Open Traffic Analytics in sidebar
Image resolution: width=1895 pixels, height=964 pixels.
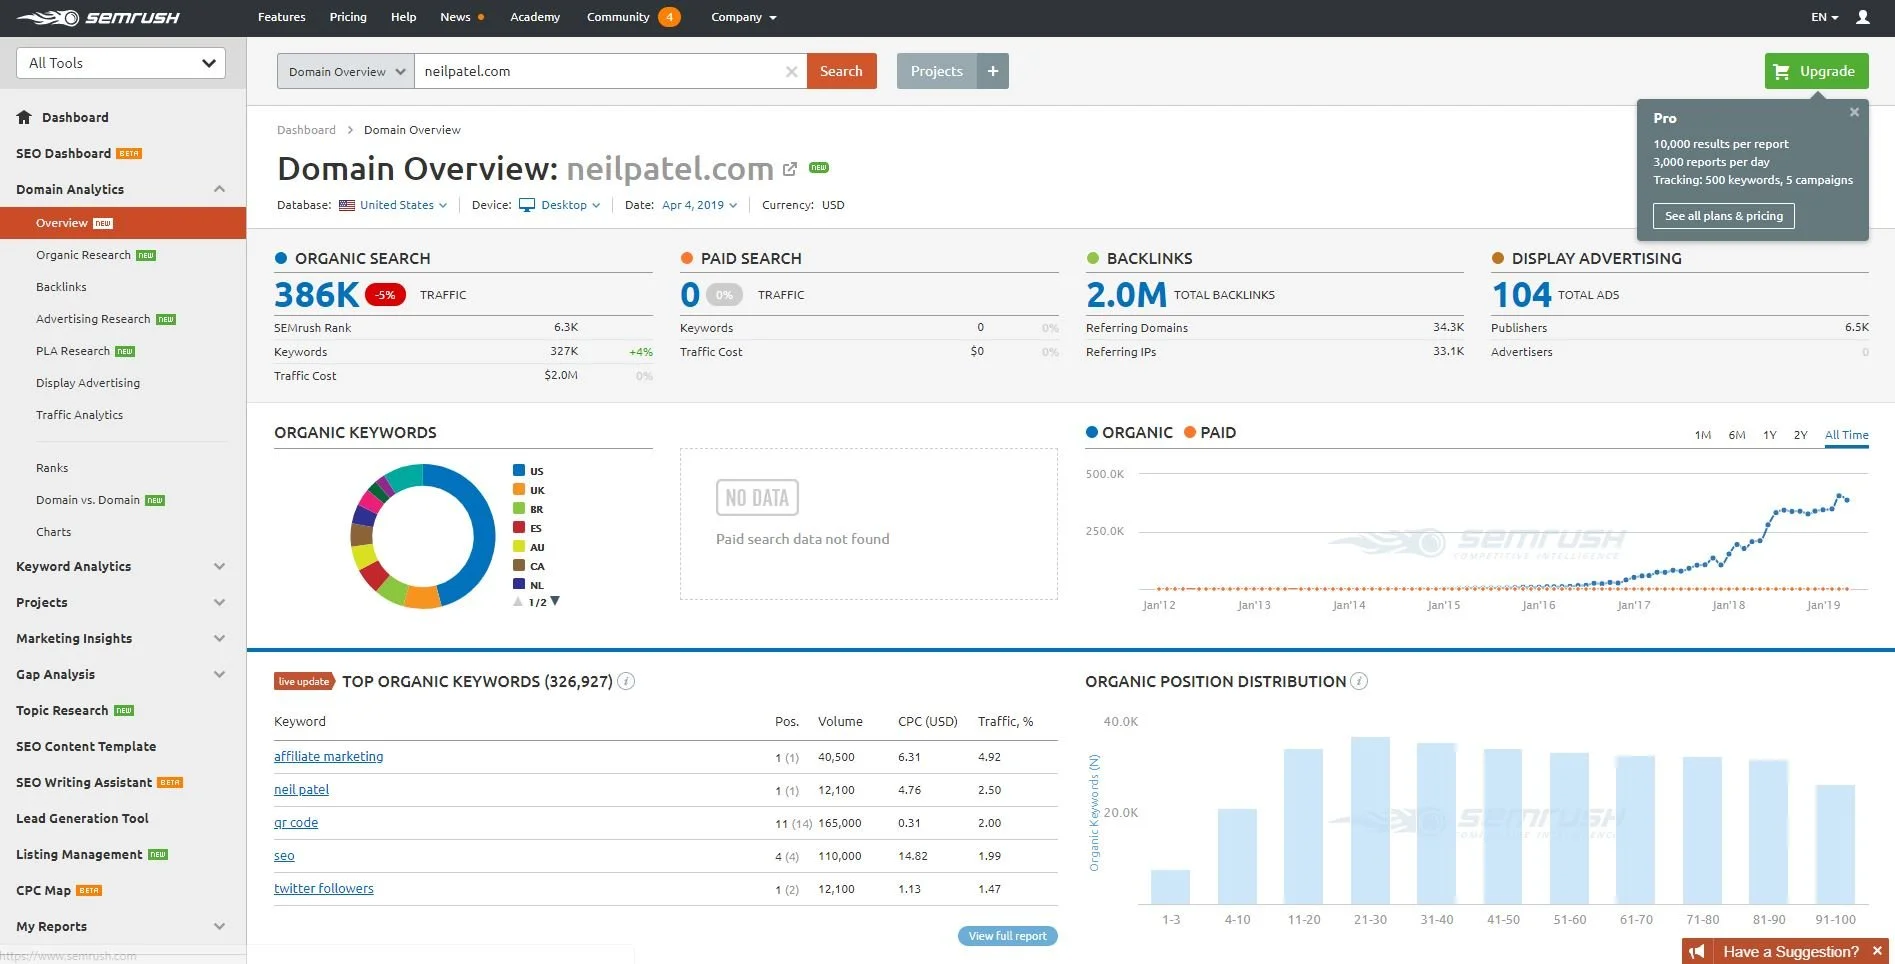coord(79,415)
